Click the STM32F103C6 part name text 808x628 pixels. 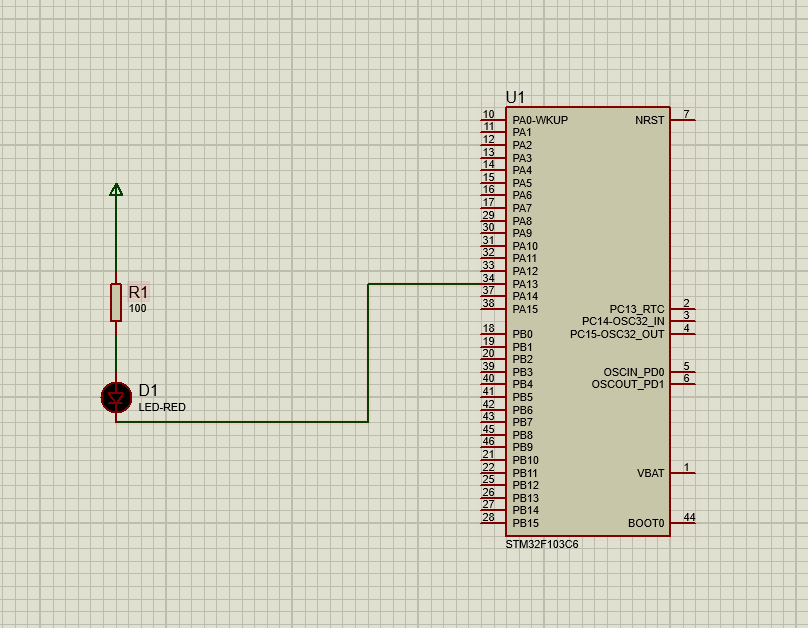coord(542,545)
